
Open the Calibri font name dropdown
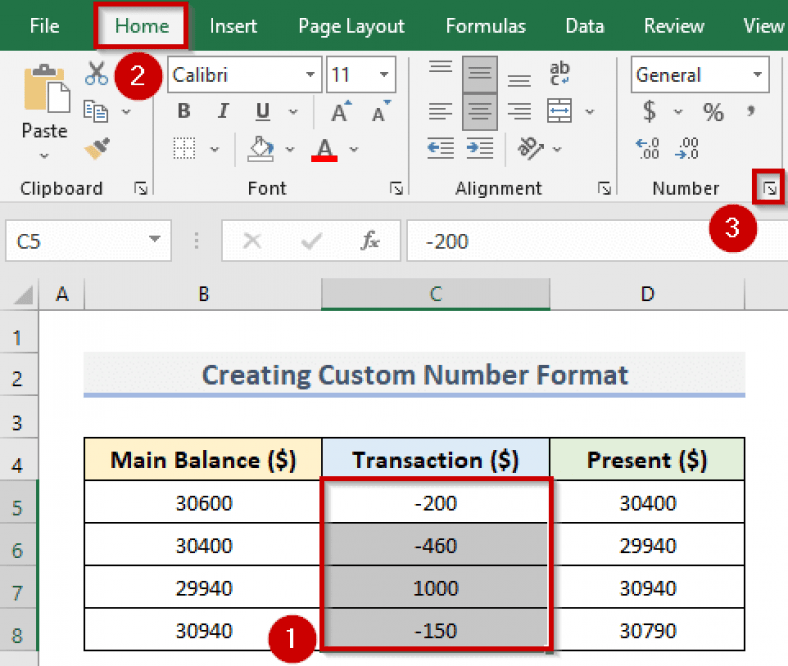click(x=311, y=74)
